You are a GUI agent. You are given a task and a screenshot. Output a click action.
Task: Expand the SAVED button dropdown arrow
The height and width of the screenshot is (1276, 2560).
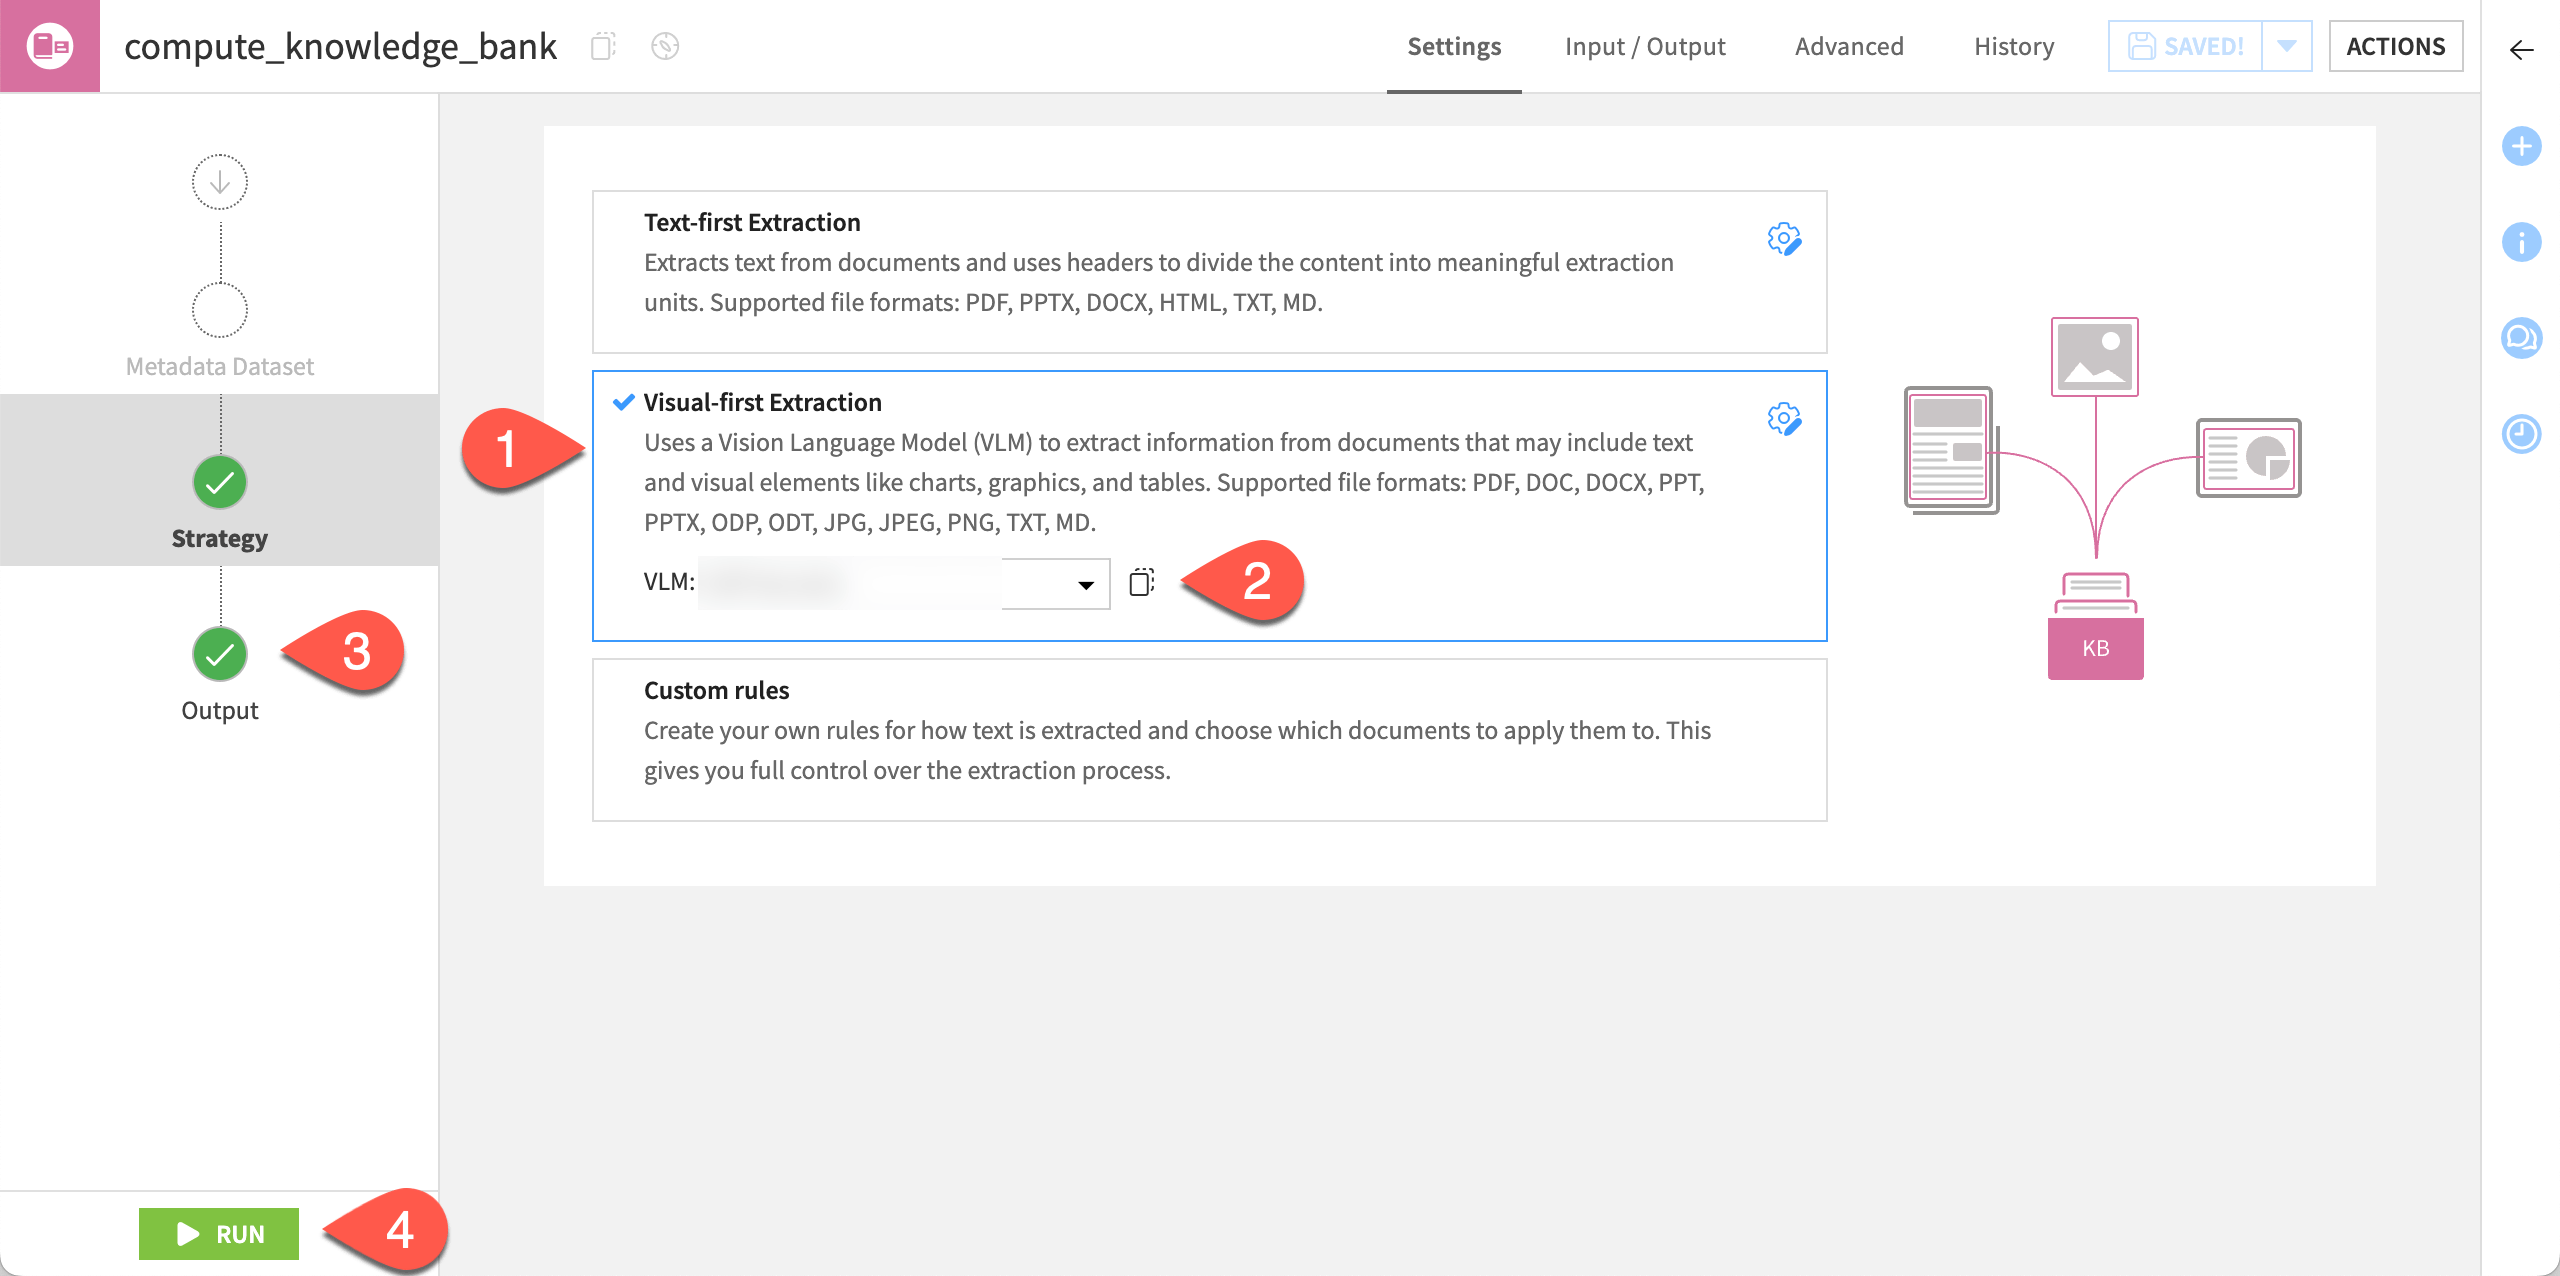click(2288, 45)
